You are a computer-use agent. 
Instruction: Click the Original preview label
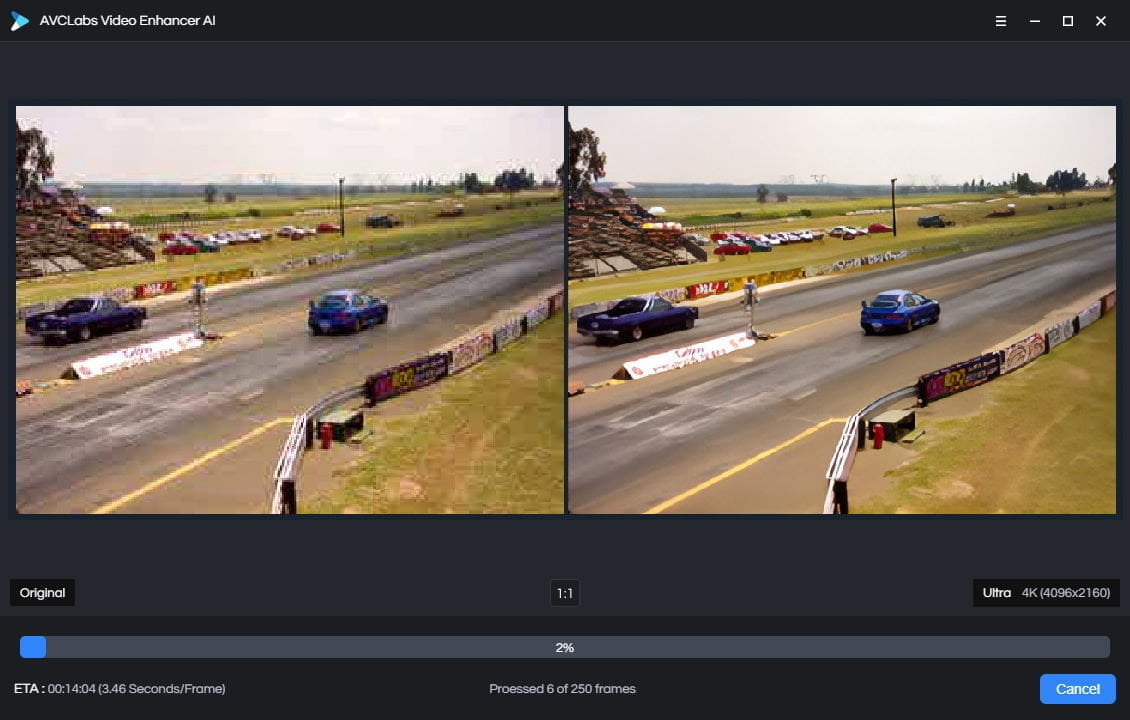(x=43, y=592)
